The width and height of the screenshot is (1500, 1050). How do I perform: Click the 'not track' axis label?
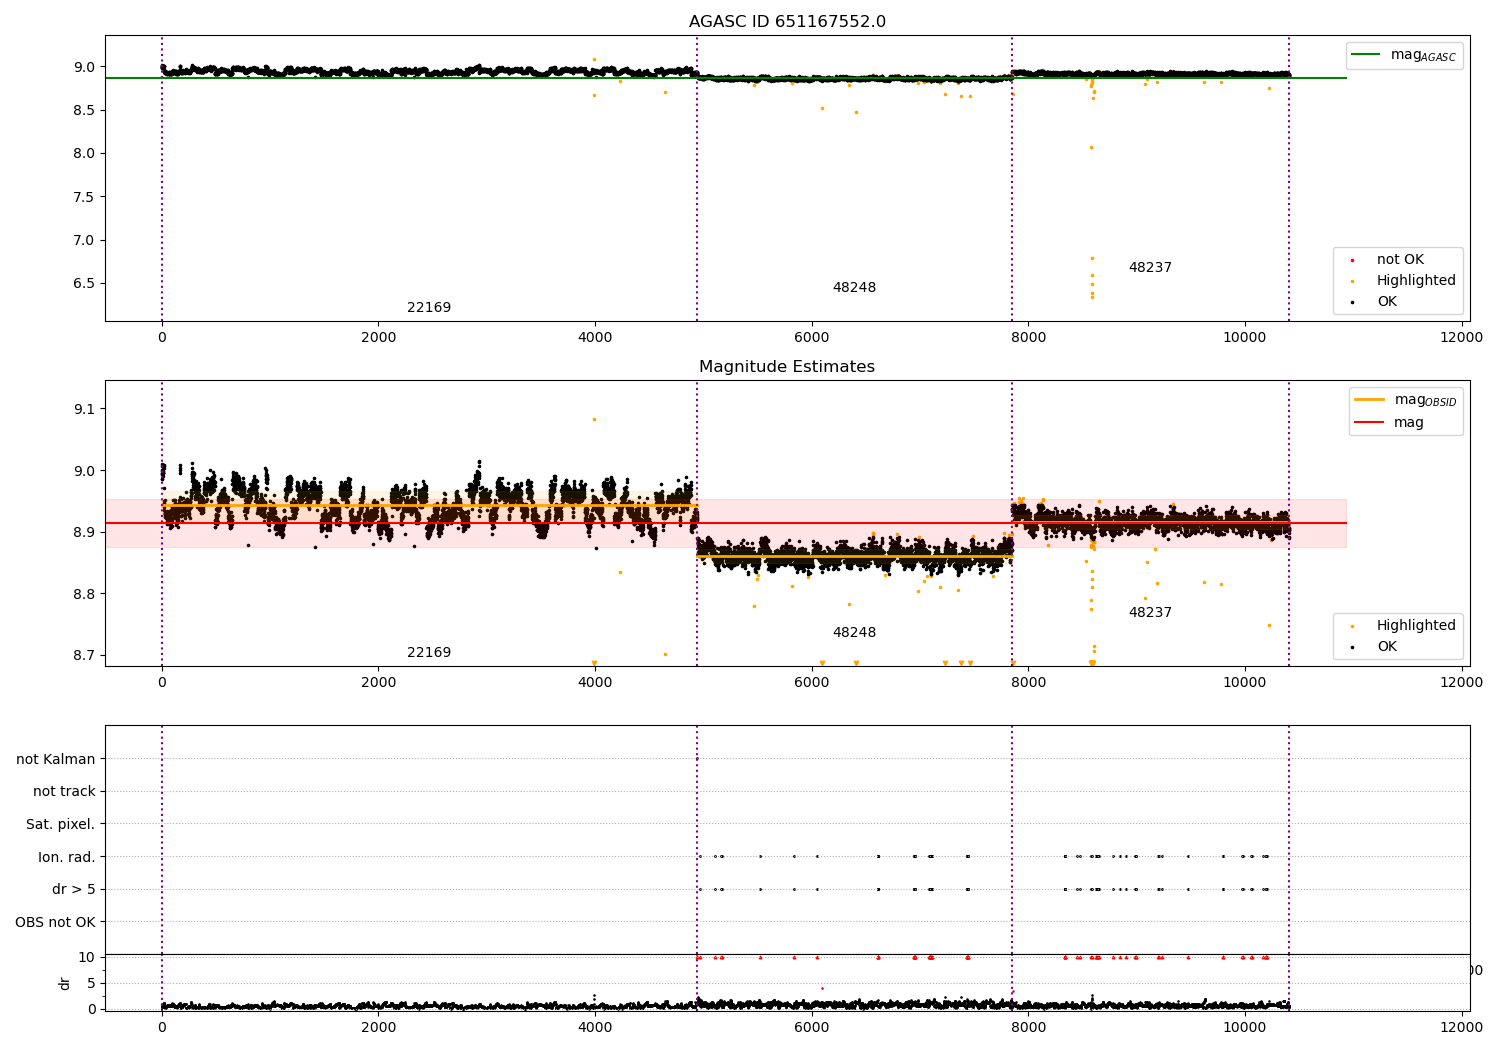(x=64, y=792)
